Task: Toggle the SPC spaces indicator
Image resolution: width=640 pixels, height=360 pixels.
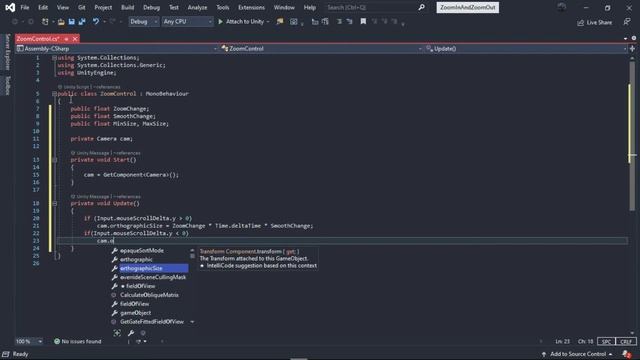Action: pos(606,341)
